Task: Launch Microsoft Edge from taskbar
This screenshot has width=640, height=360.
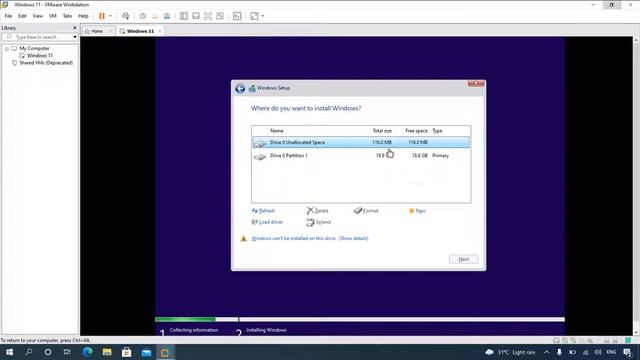Action: click(87, 352)
